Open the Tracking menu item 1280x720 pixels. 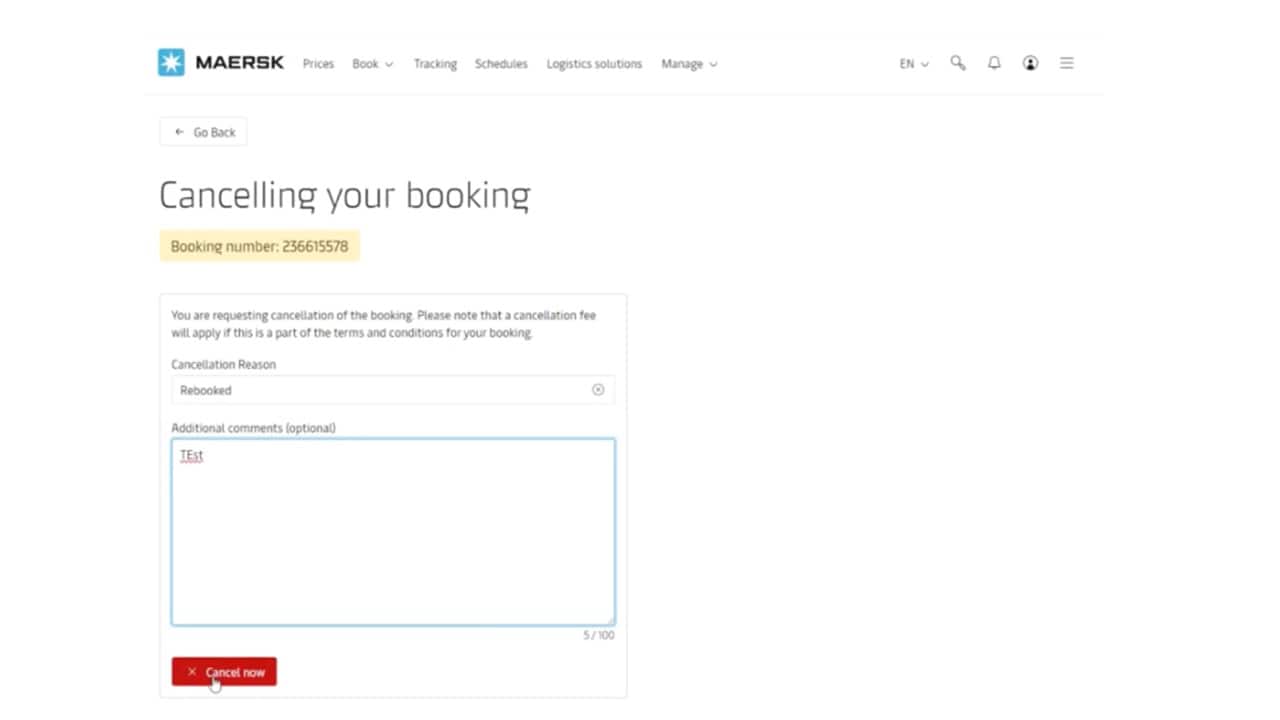pos(435,64)
